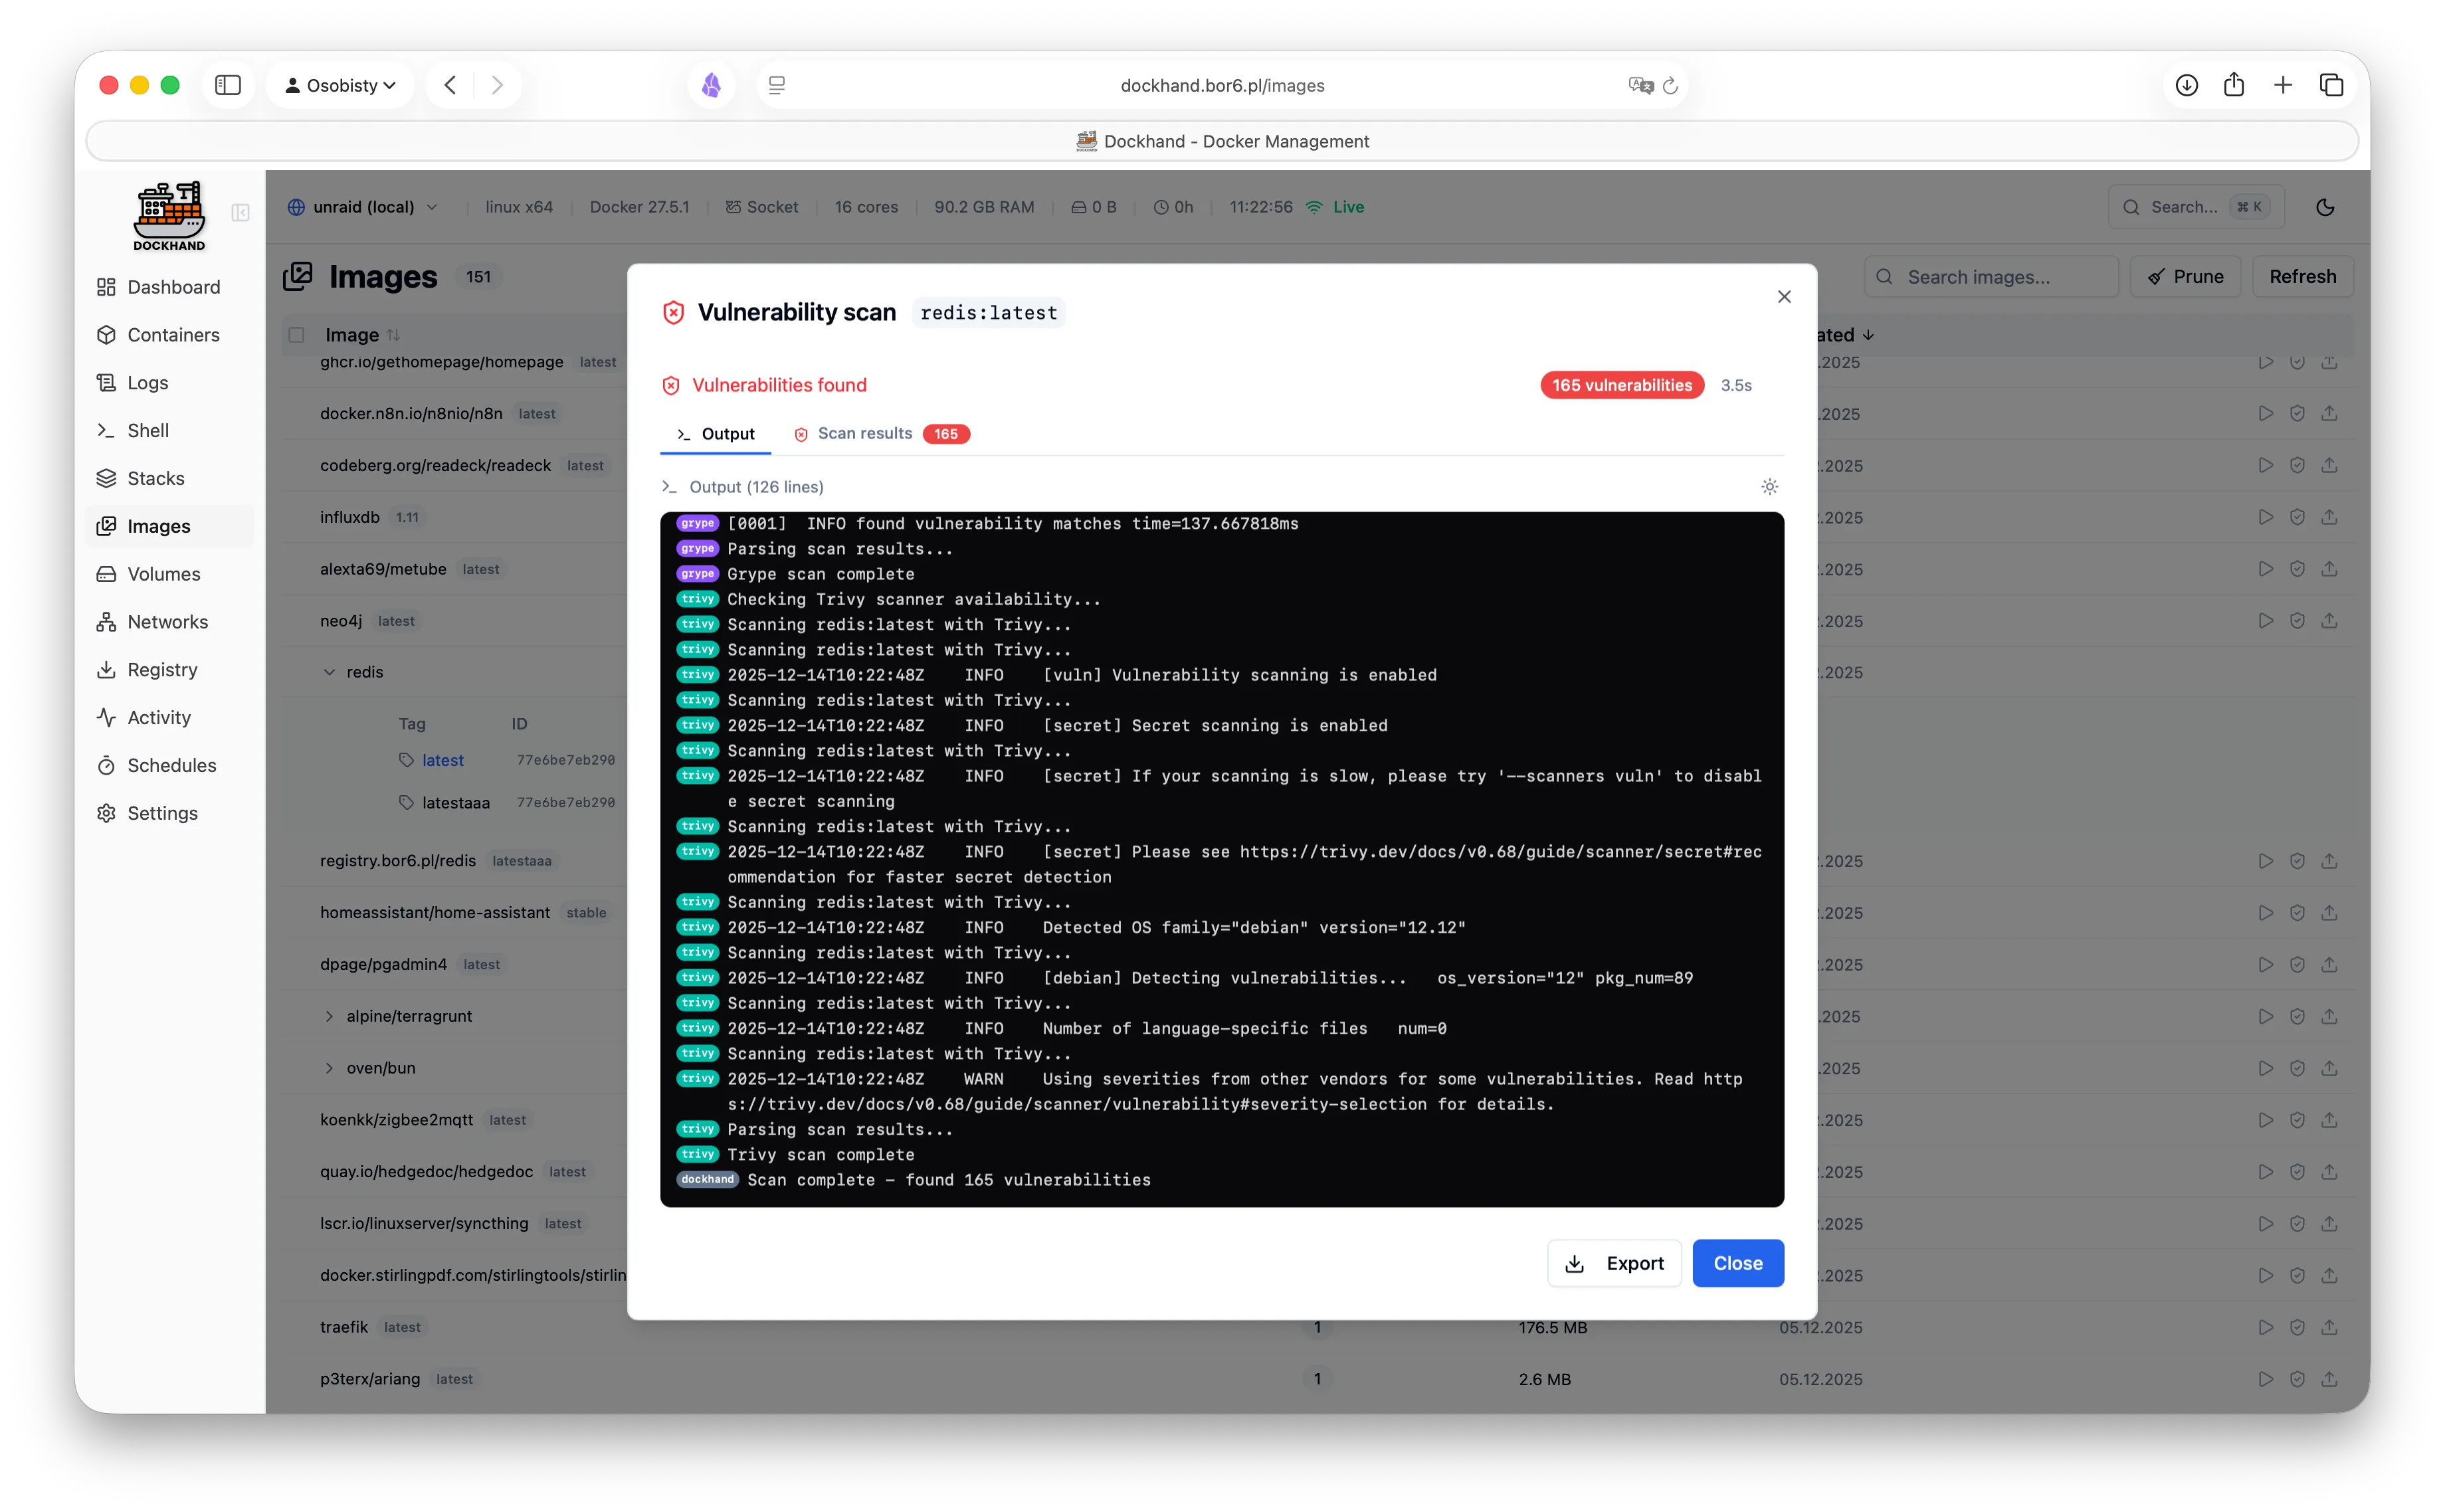Check the select-all images checkbox

(x=295, y=335)
